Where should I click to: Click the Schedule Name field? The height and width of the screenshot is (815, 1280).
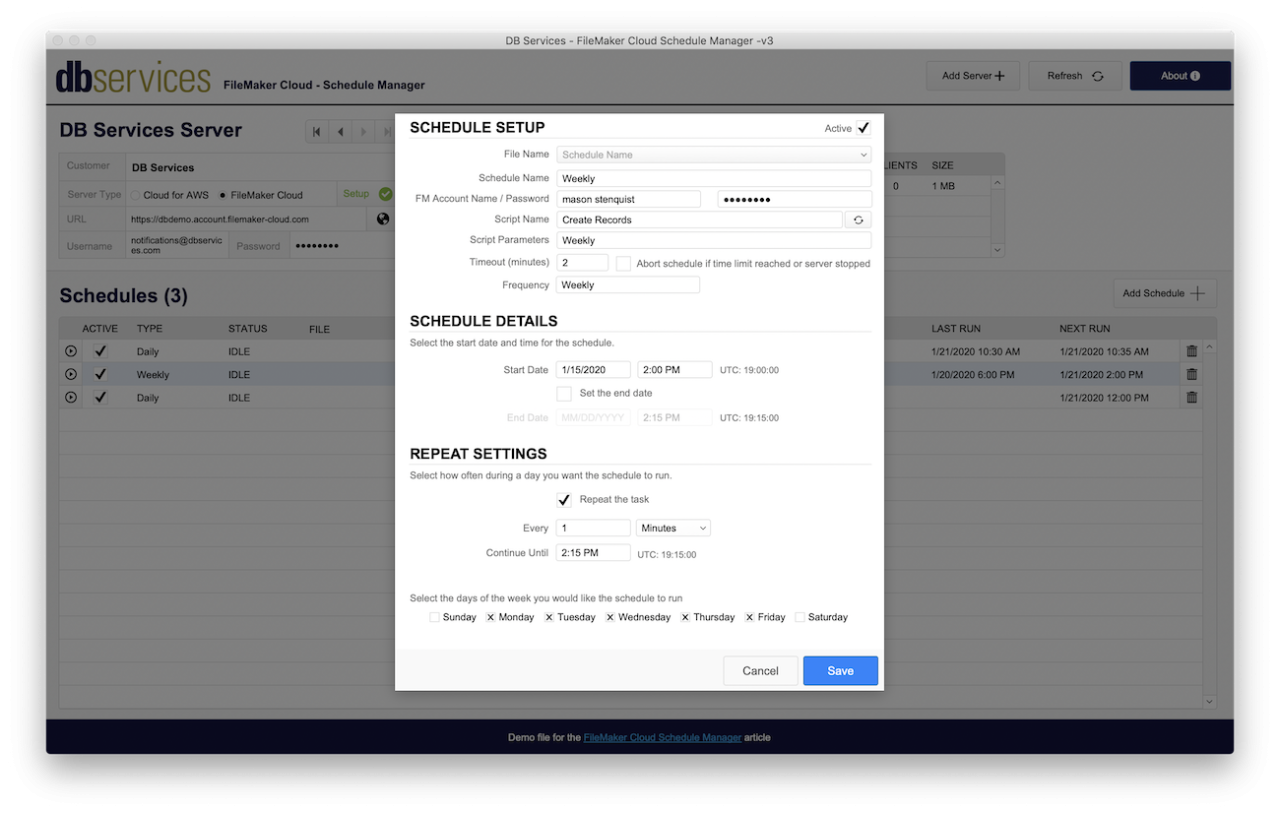click(x=714, y=178)
